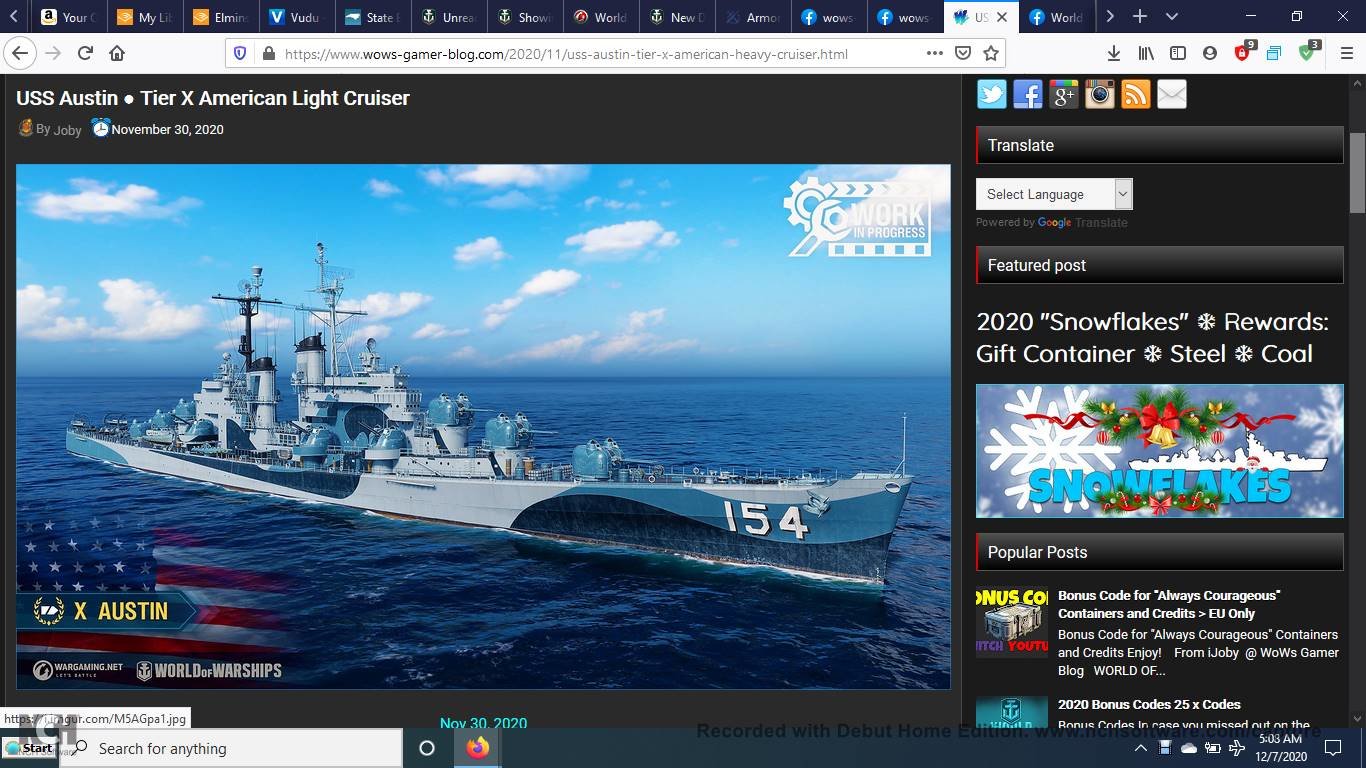This screenshot has width=1366, height=768.
Task: Open the Firefox account icon
Action: [x=1210, y=53]
